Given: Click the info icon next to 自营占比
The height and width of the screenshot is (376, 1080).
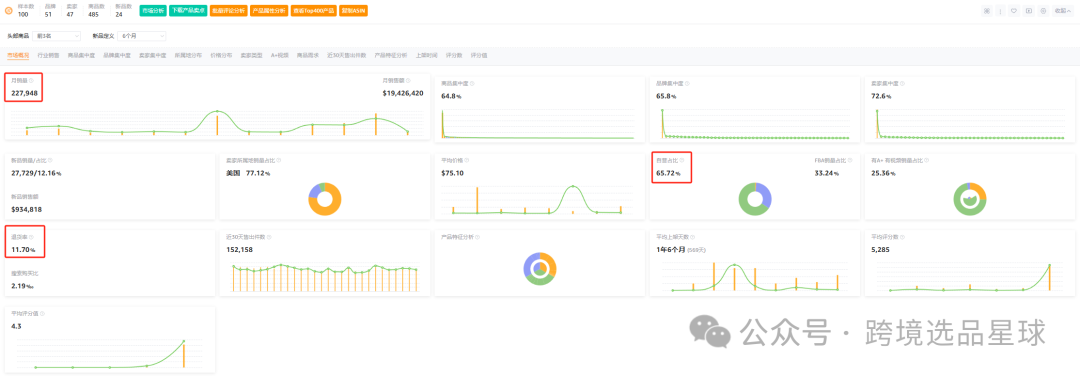Looking at the screenshot, I should [x=682, y=160].
